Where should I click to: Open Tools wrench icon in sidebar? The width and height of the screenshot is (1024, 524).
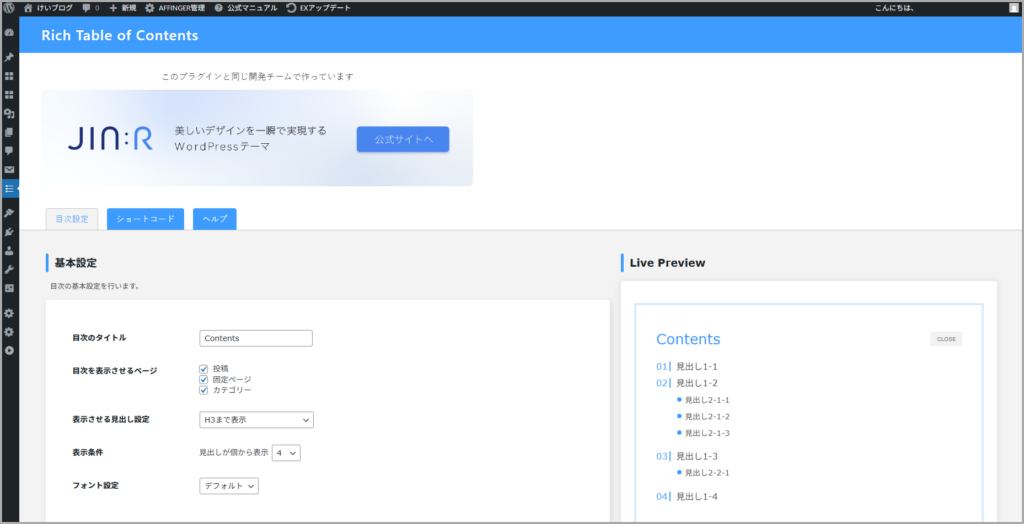point(9,269)
